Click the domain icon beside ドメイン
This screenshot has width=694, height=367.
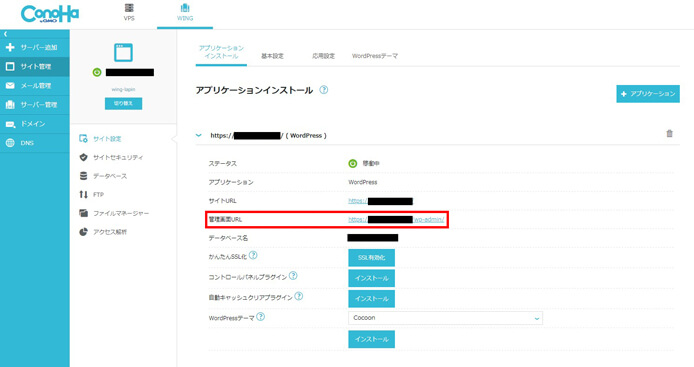tap(10, 124)
